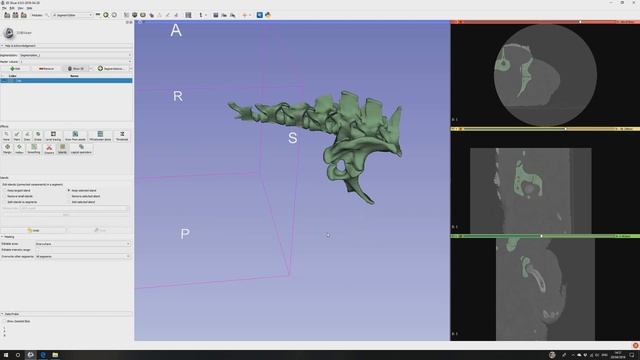Screen dimensions: 640x360
Task: Select the Threshold effect tool
Action: (x=122, y=136)
